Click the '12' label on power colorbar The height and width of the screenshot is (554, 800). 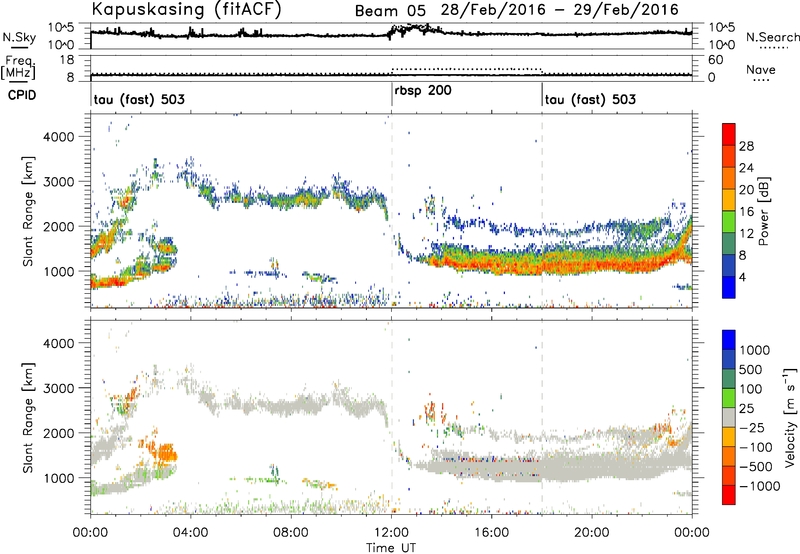tap(746, 234)
